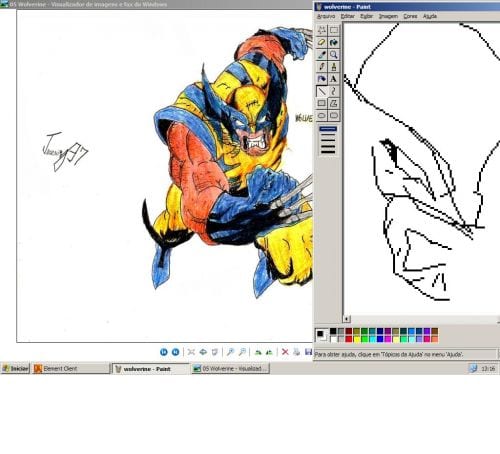
Task: Pick the black color swatch in palette
Action: [333, 331]
